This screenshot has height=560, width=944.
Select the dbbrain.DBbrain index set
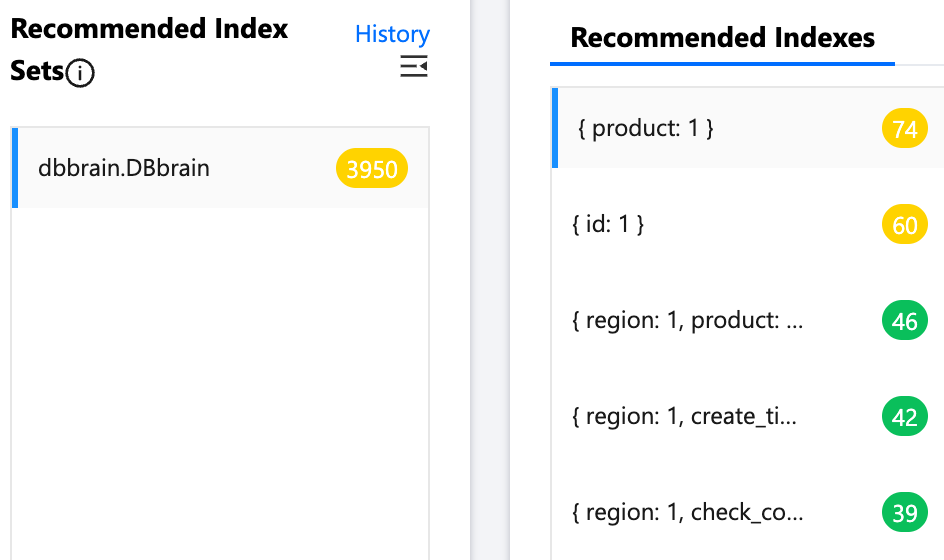click(124, 168)
